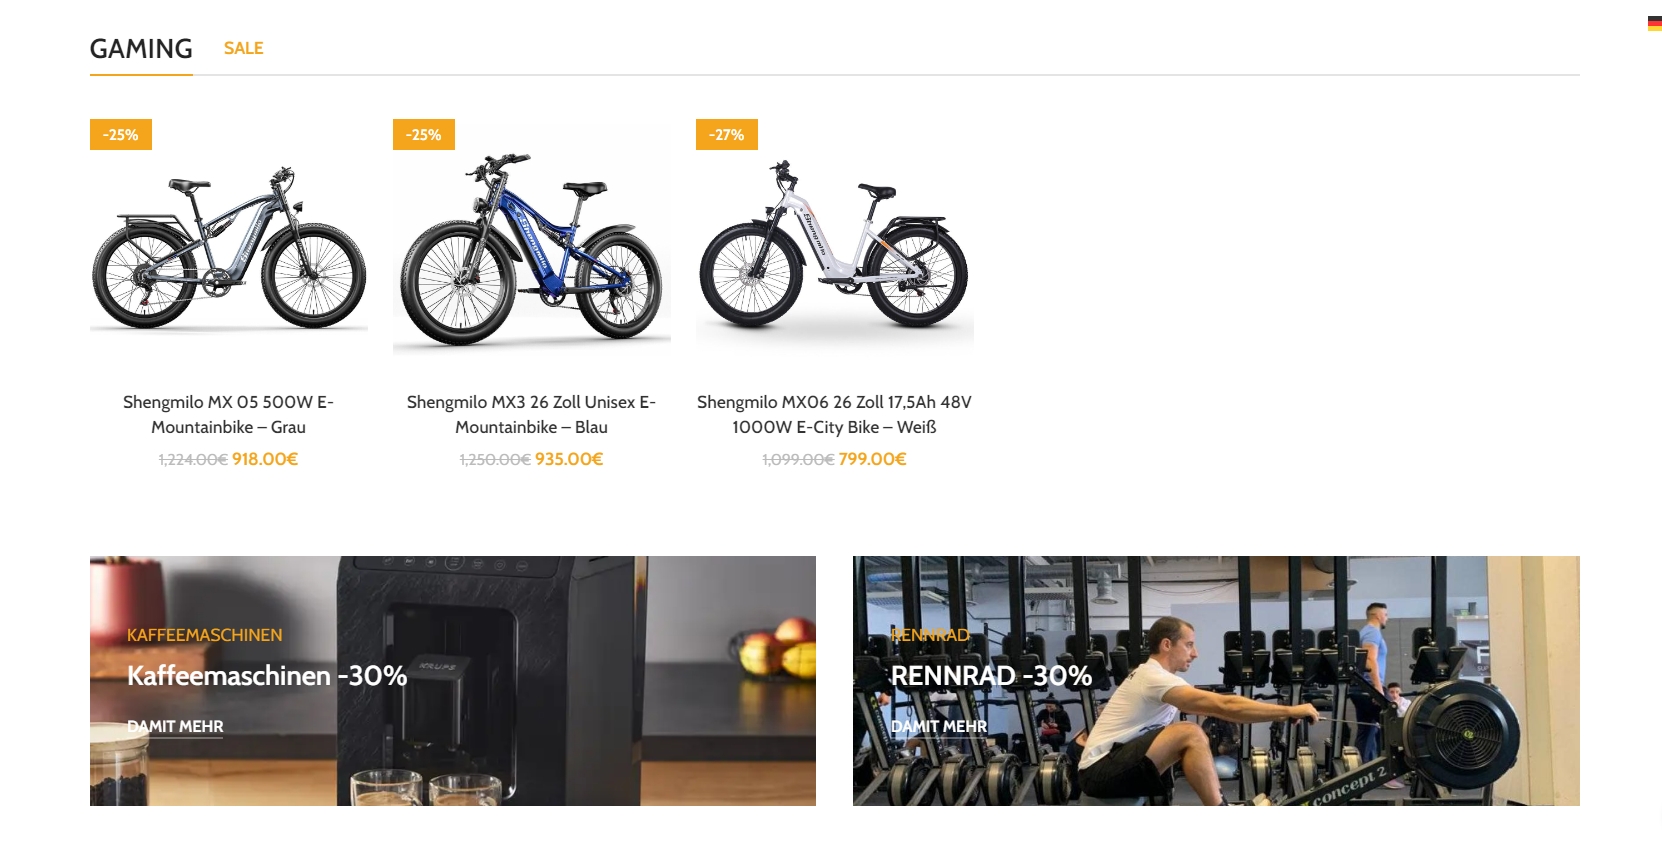Click the 799.00€ sale price
Viewport: 1662px width, 861px height.
tap(873, 459)
